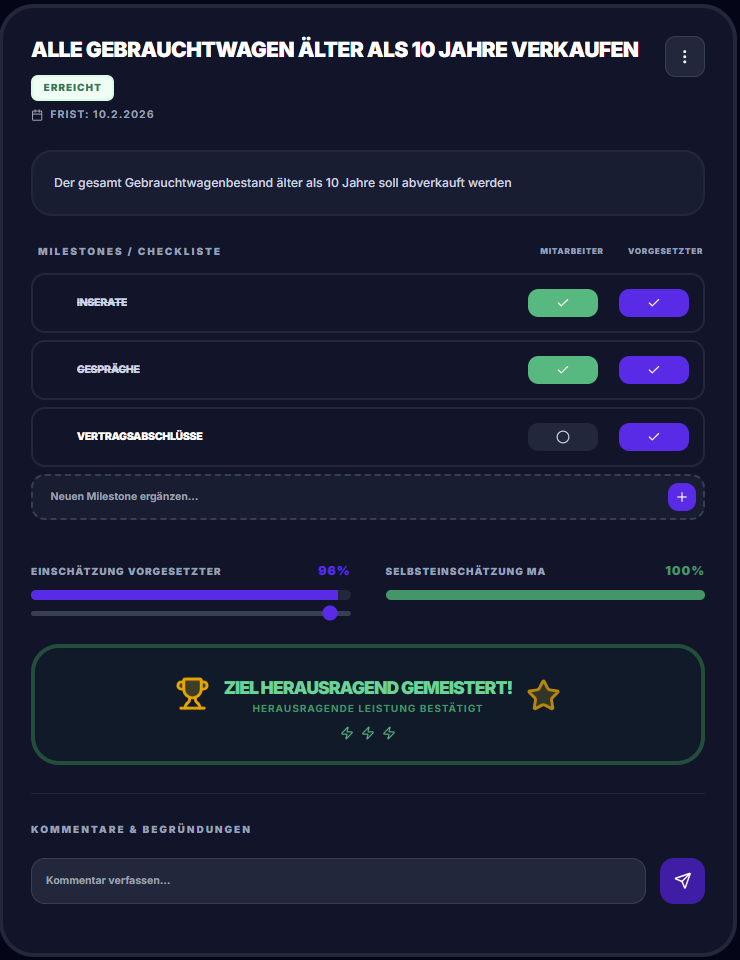Toggle Vorgesetzter check for Gespräche

(653, 370)
